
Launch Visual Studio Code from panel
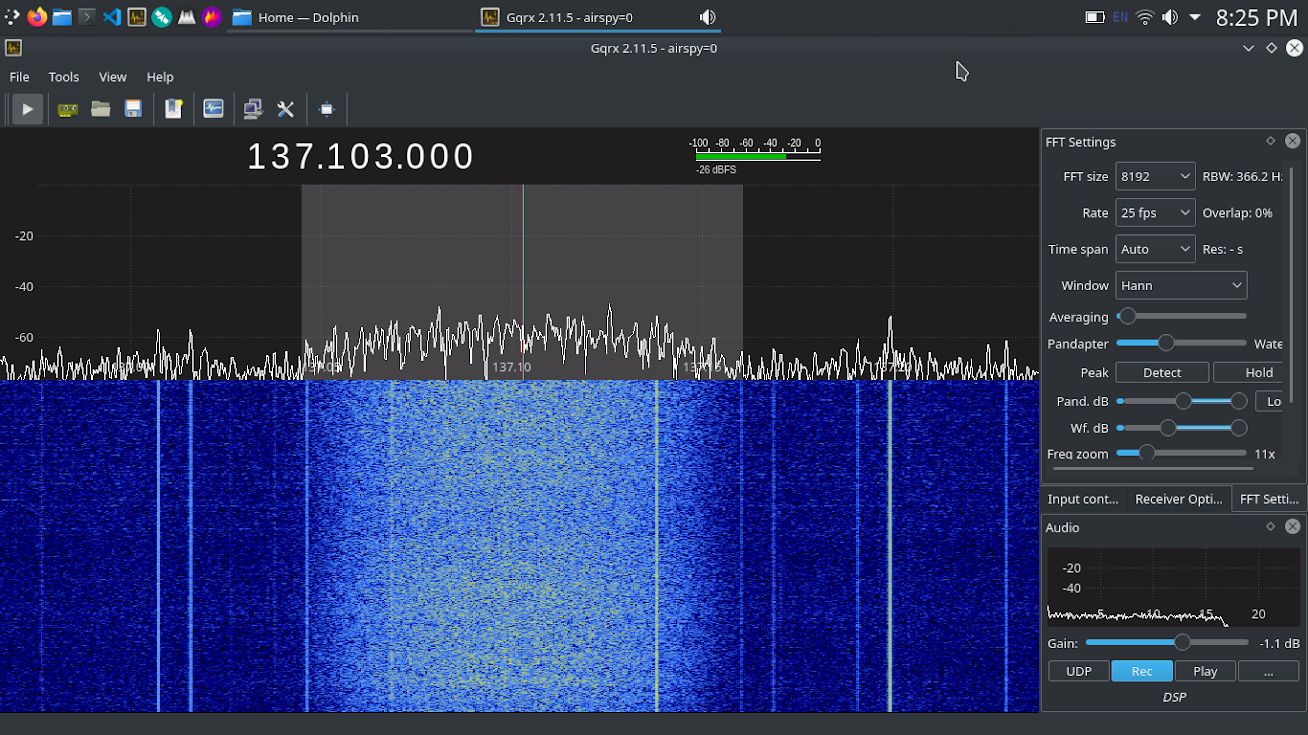(x=112, y=17)
